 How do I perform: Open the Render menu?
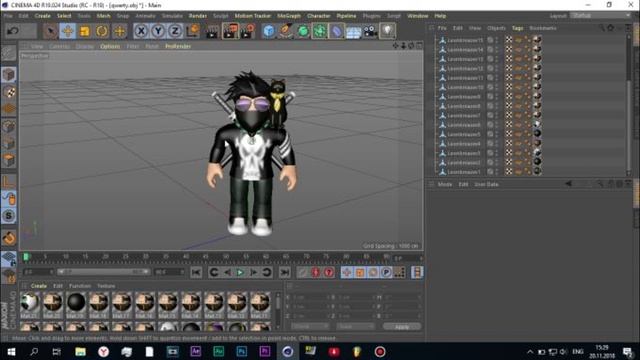(198, 16)
